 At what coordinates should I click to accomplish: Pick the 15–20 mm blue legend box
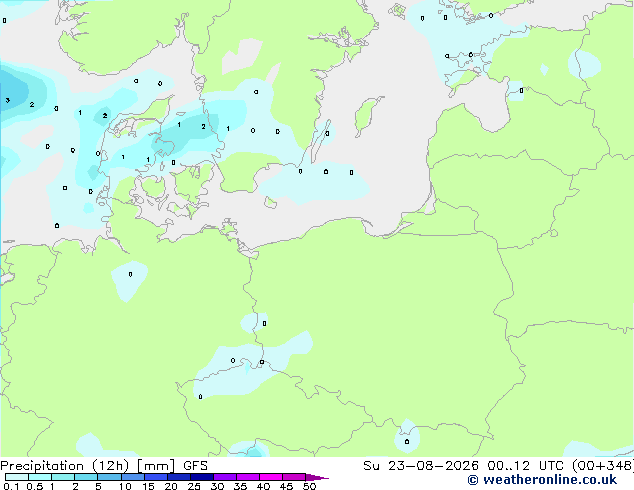[x=156, y=477]
